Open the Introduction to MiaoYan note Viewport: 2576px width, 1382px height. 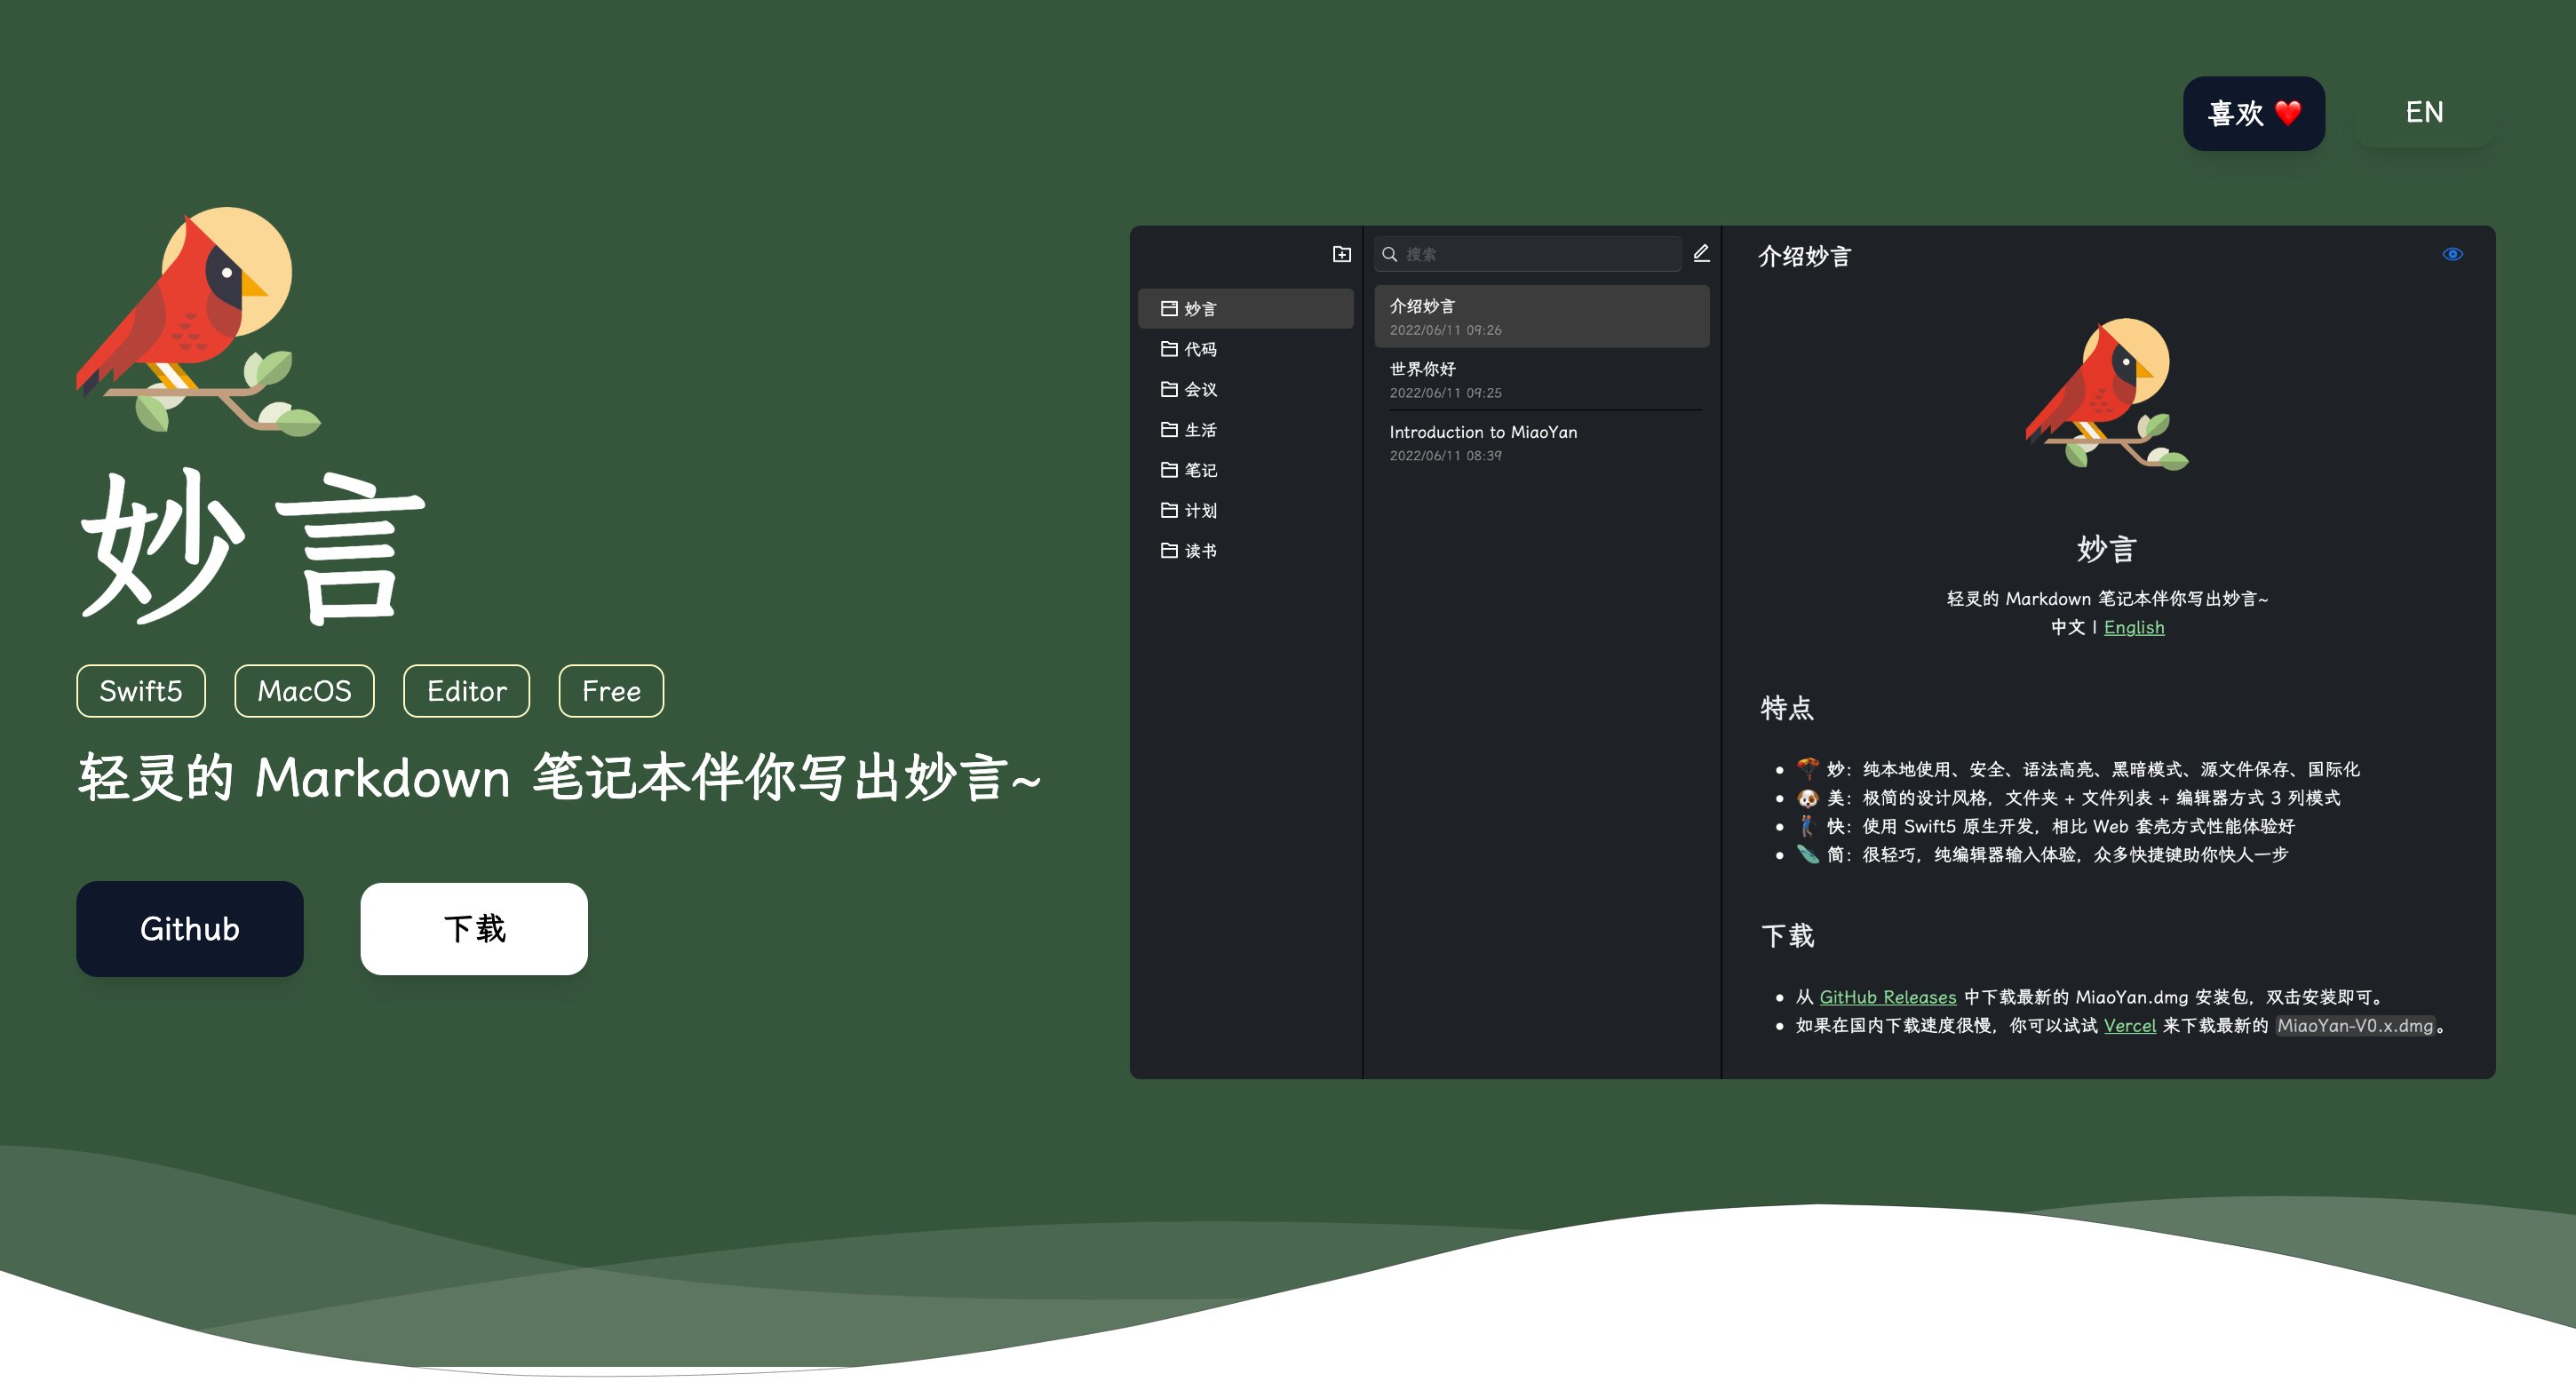(x=1540, y=442)
